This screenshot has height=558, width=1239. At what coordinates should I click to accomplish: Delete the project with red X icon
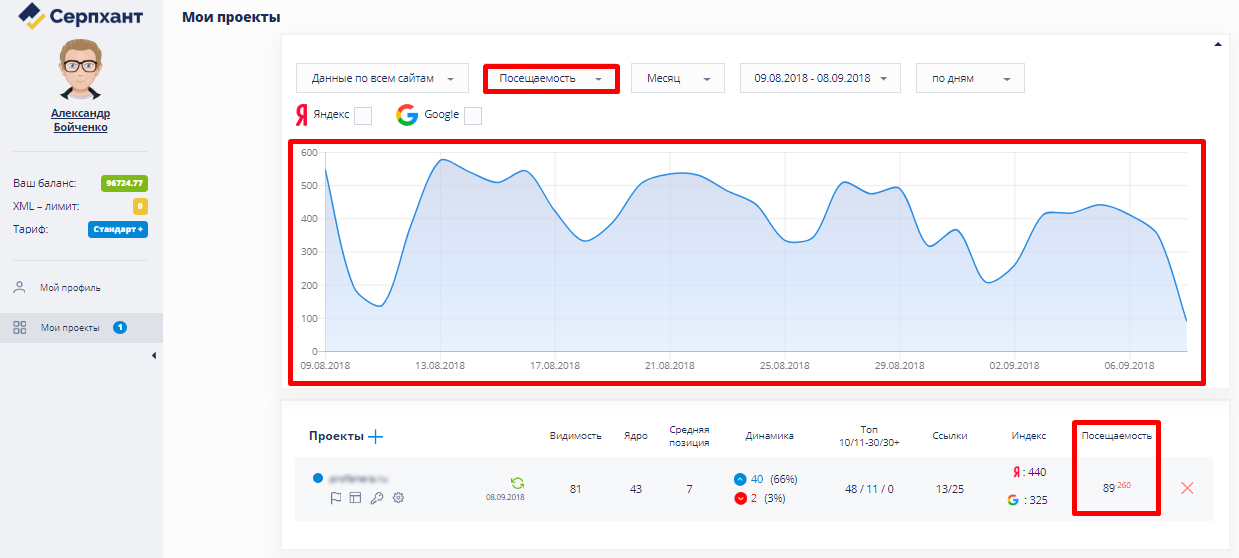[1187, 488]
